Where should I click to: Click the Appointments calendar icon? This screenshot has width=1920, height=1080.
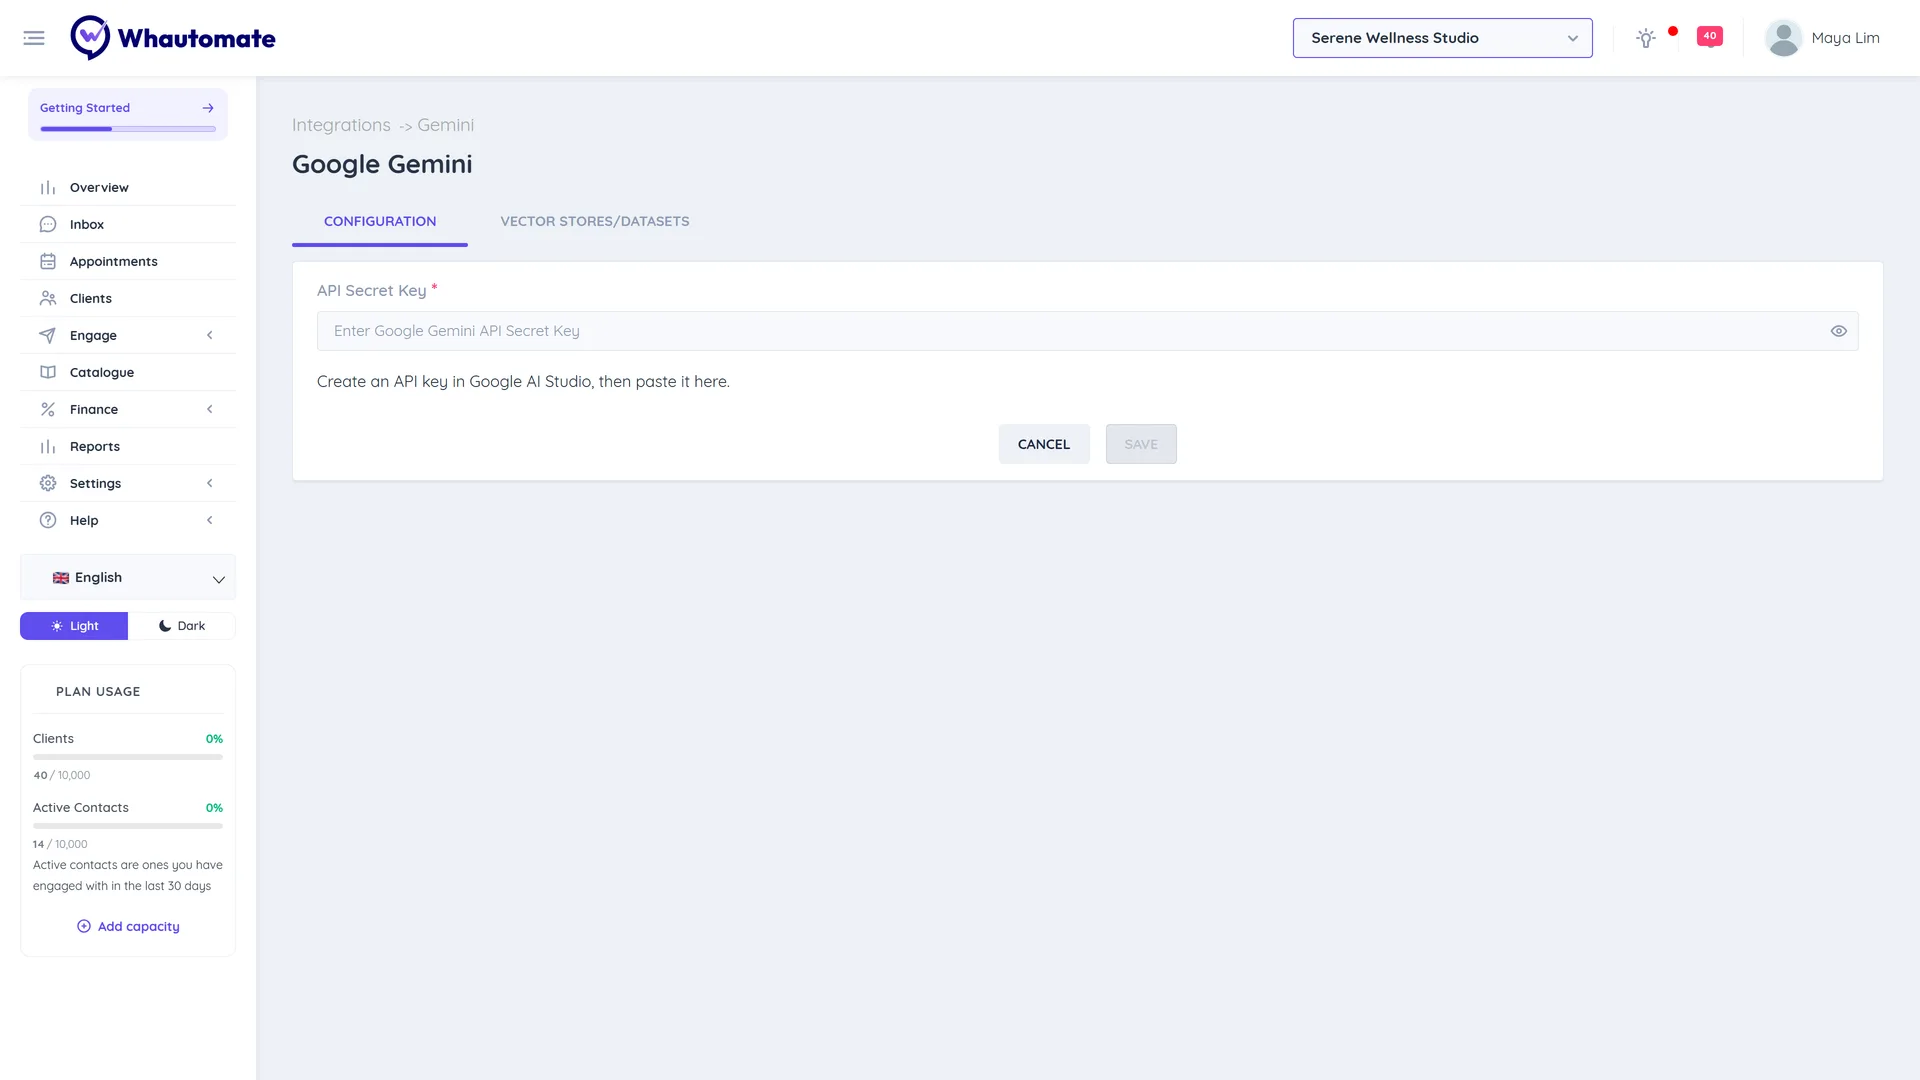click(x=48, y=262)
